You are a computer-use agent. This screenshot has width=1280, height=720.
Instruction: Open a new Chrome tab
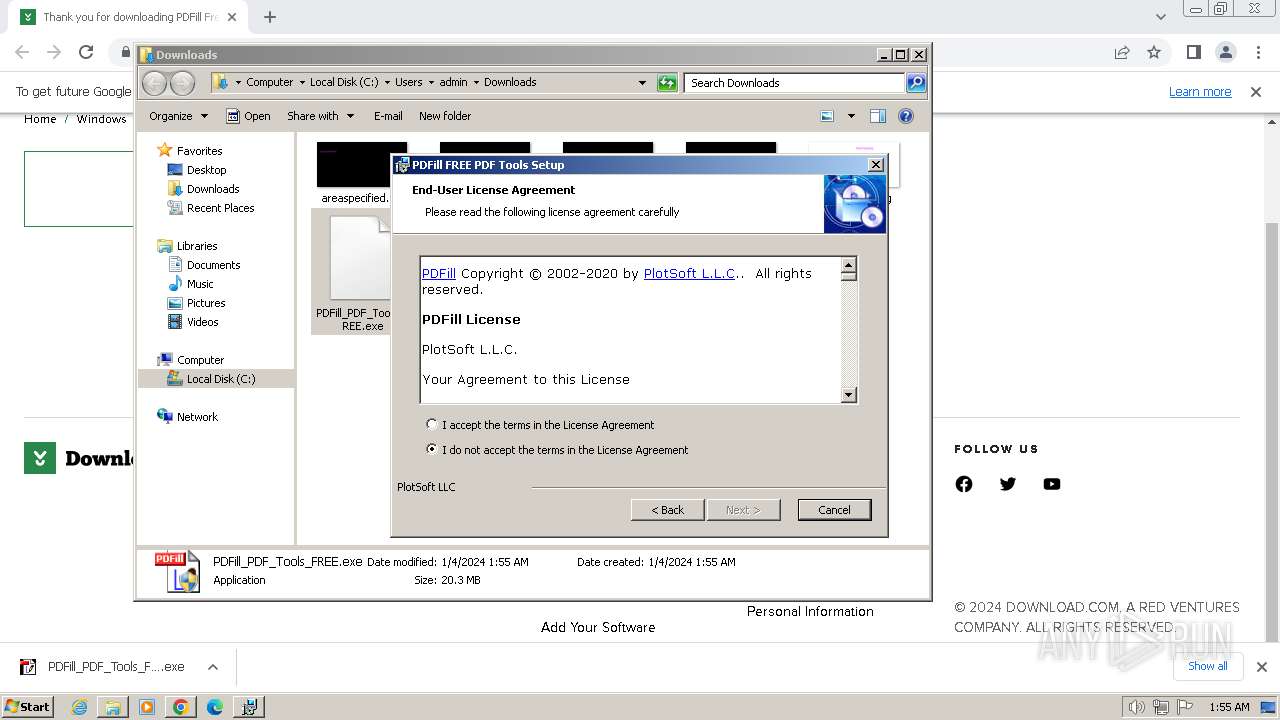click(x=270, y=17)
